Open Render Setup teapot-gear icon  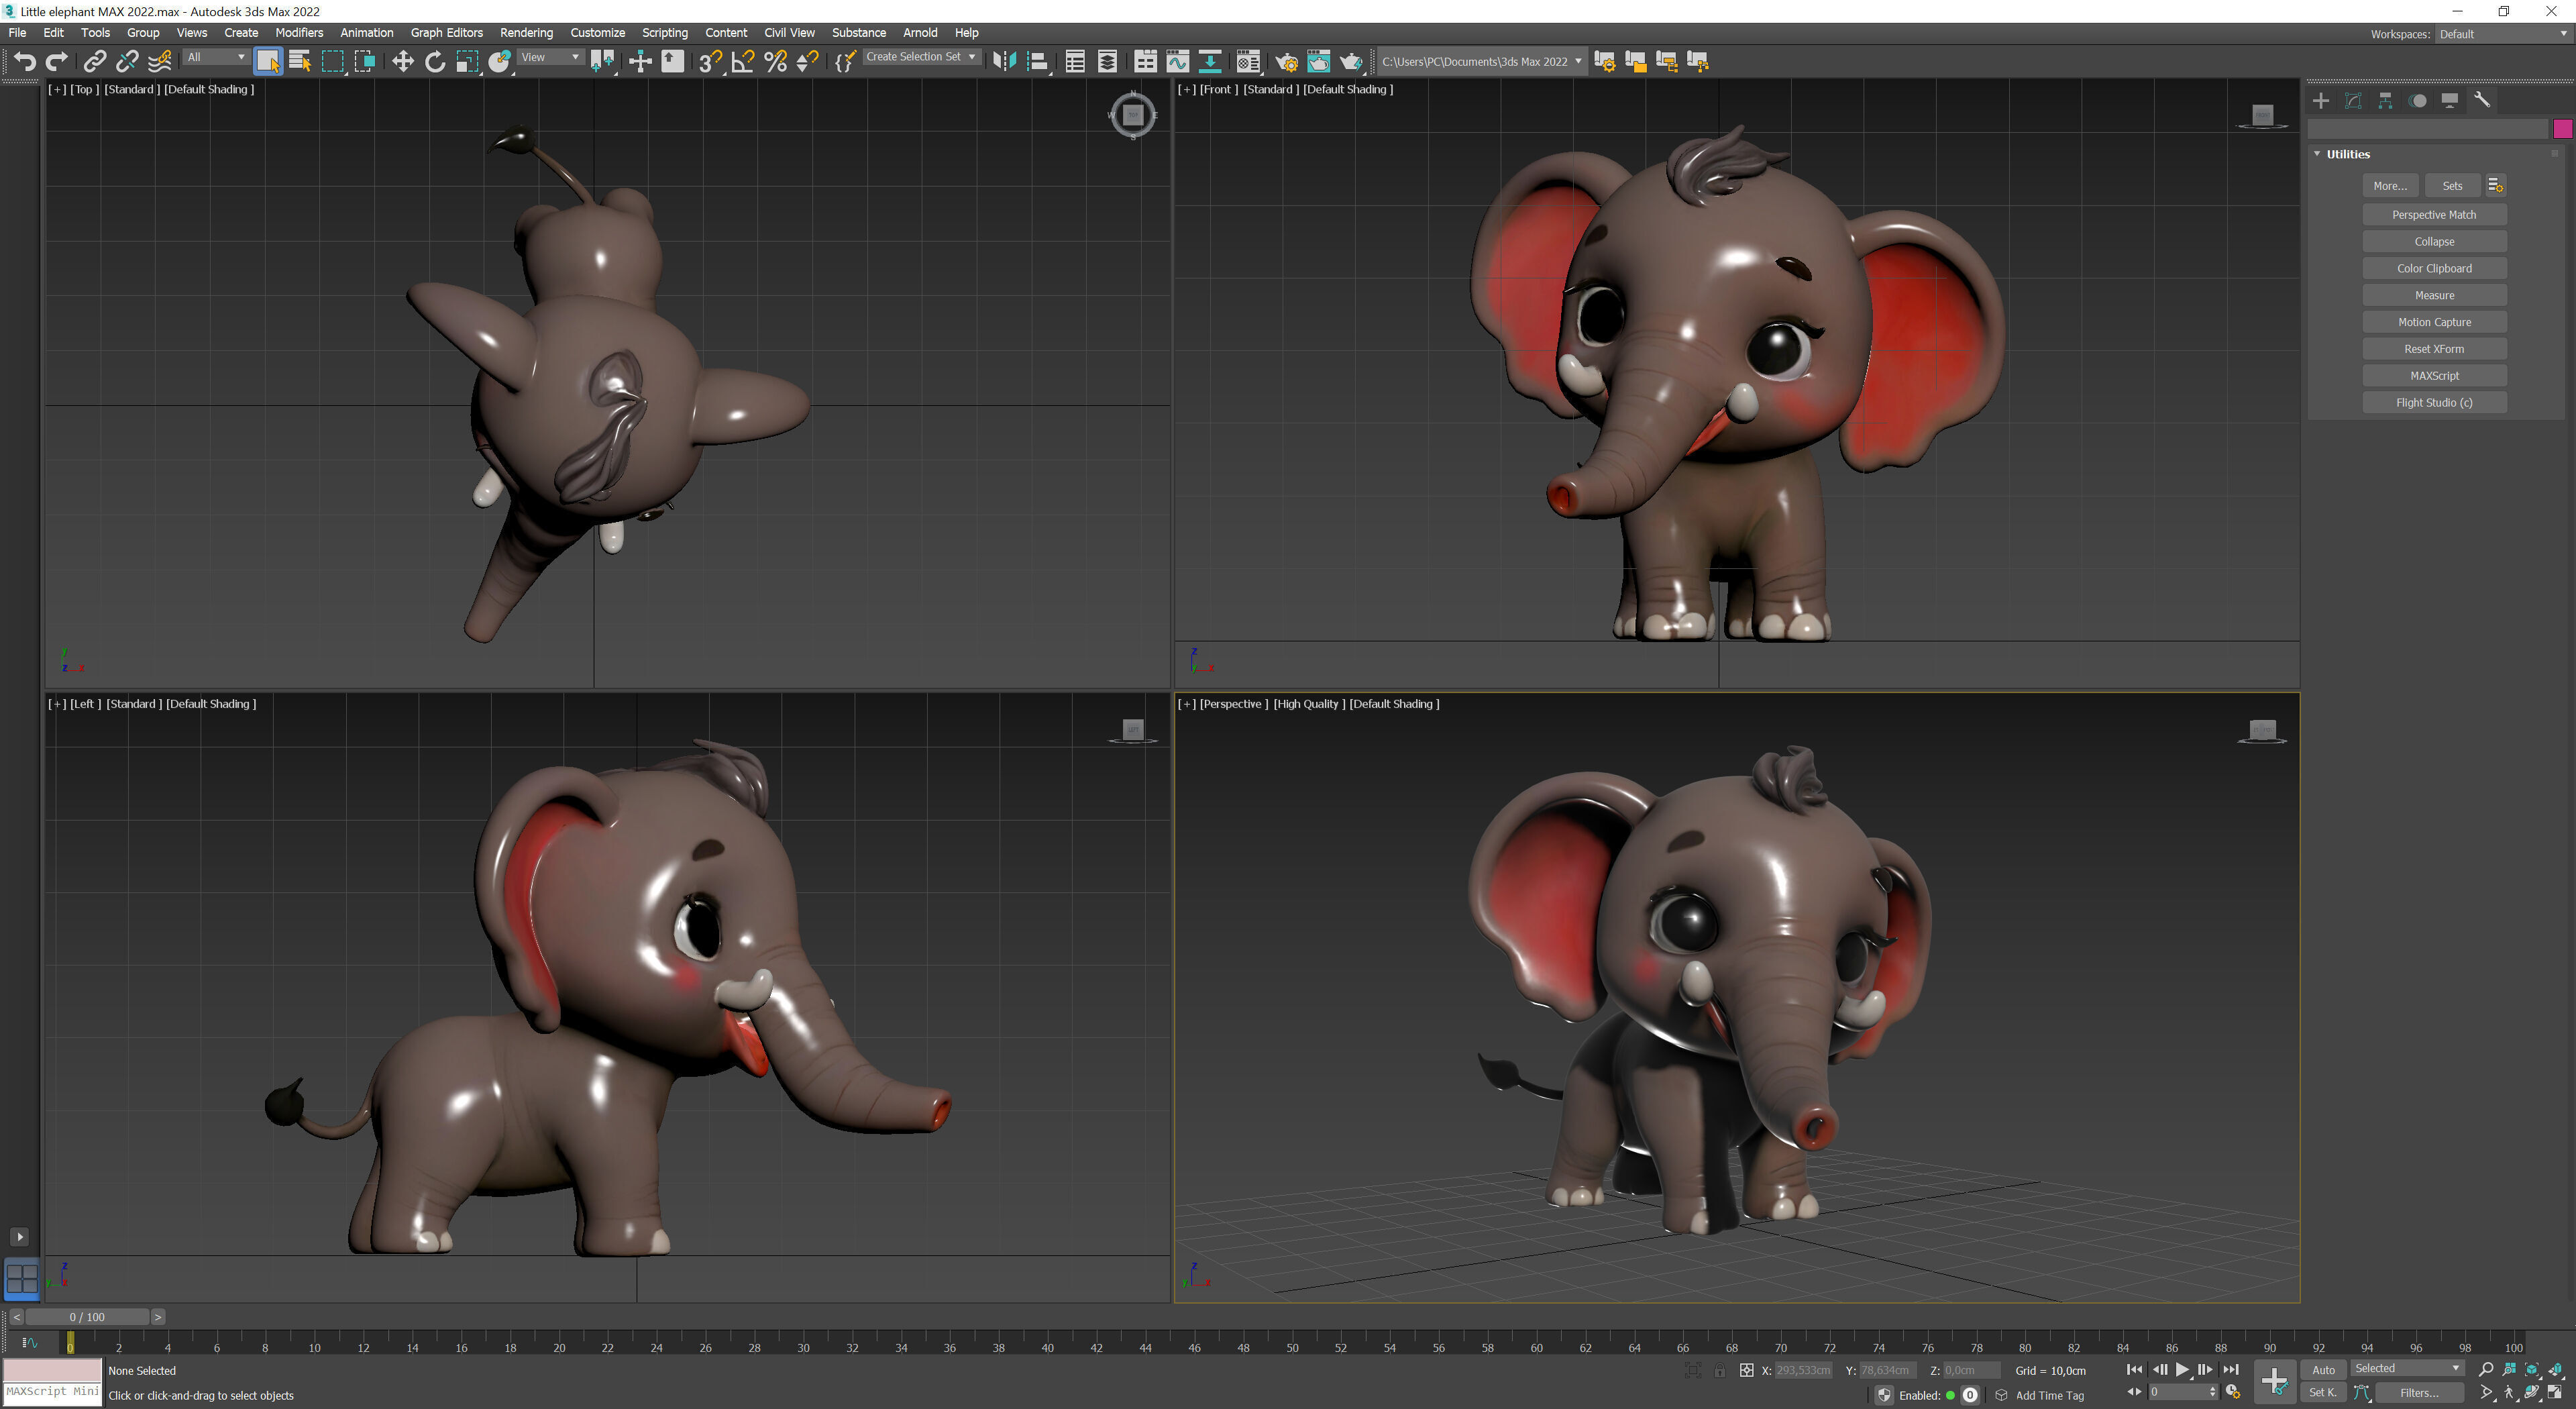(1287, 62)
